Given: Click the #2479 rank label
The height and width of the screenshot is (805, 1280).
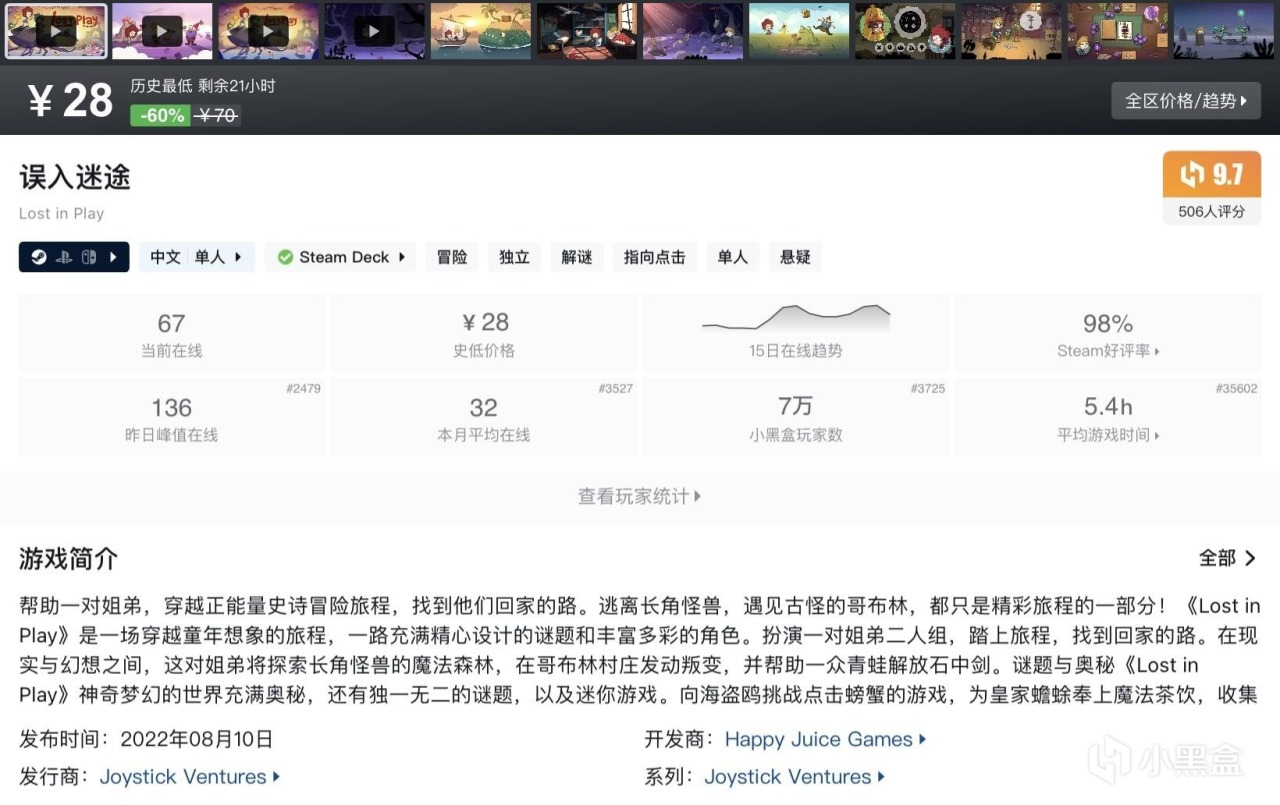Looking at the screenshot, I should click(x=303, y=389).
